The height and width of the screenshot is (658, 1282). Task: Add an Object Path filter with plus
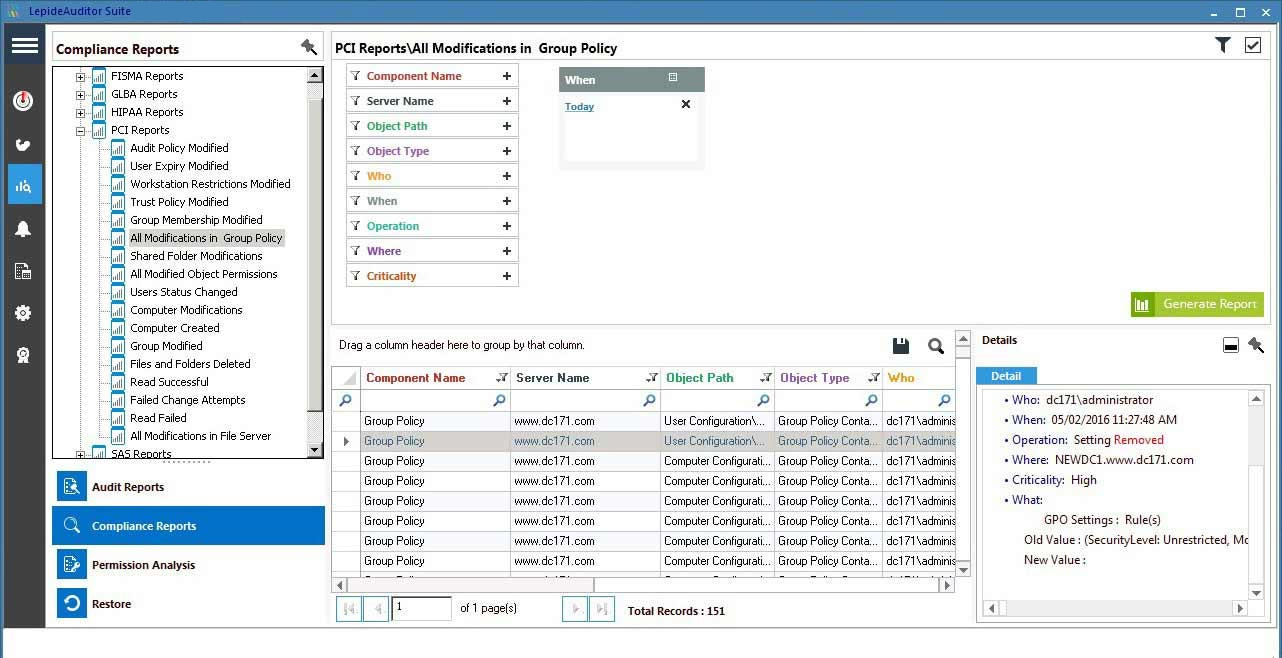(507, 126)
